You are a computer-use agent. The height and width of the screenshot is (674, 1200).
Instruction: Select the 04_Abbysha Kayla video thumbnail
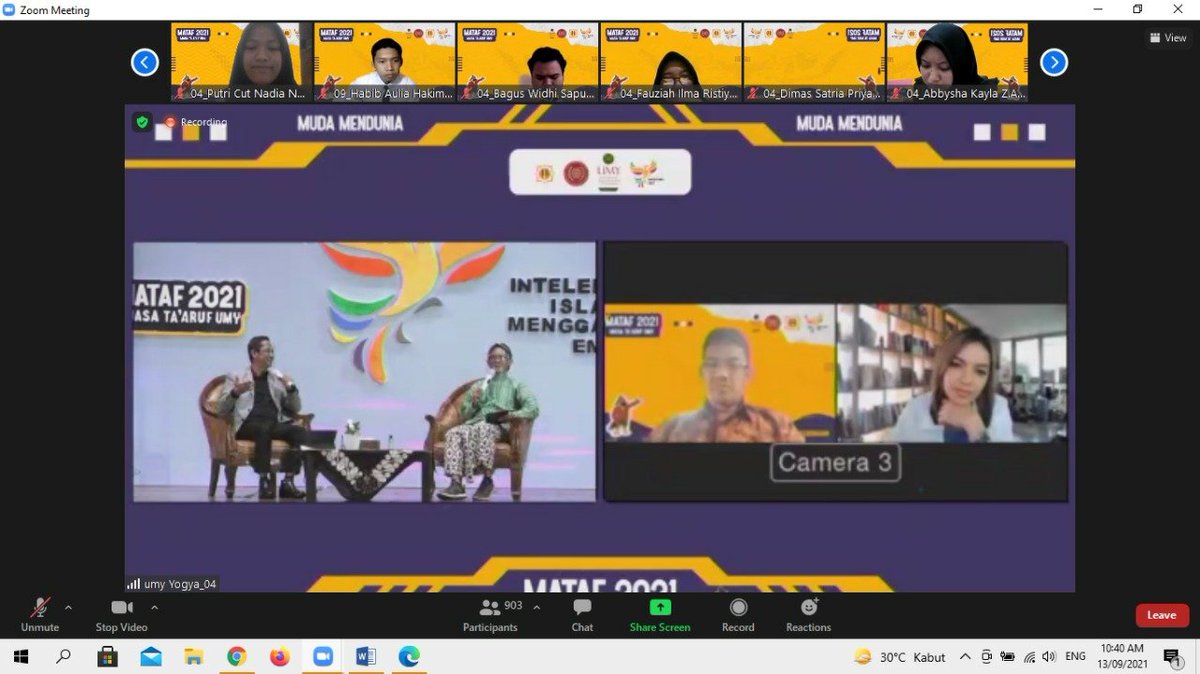[x=956, y=62]
